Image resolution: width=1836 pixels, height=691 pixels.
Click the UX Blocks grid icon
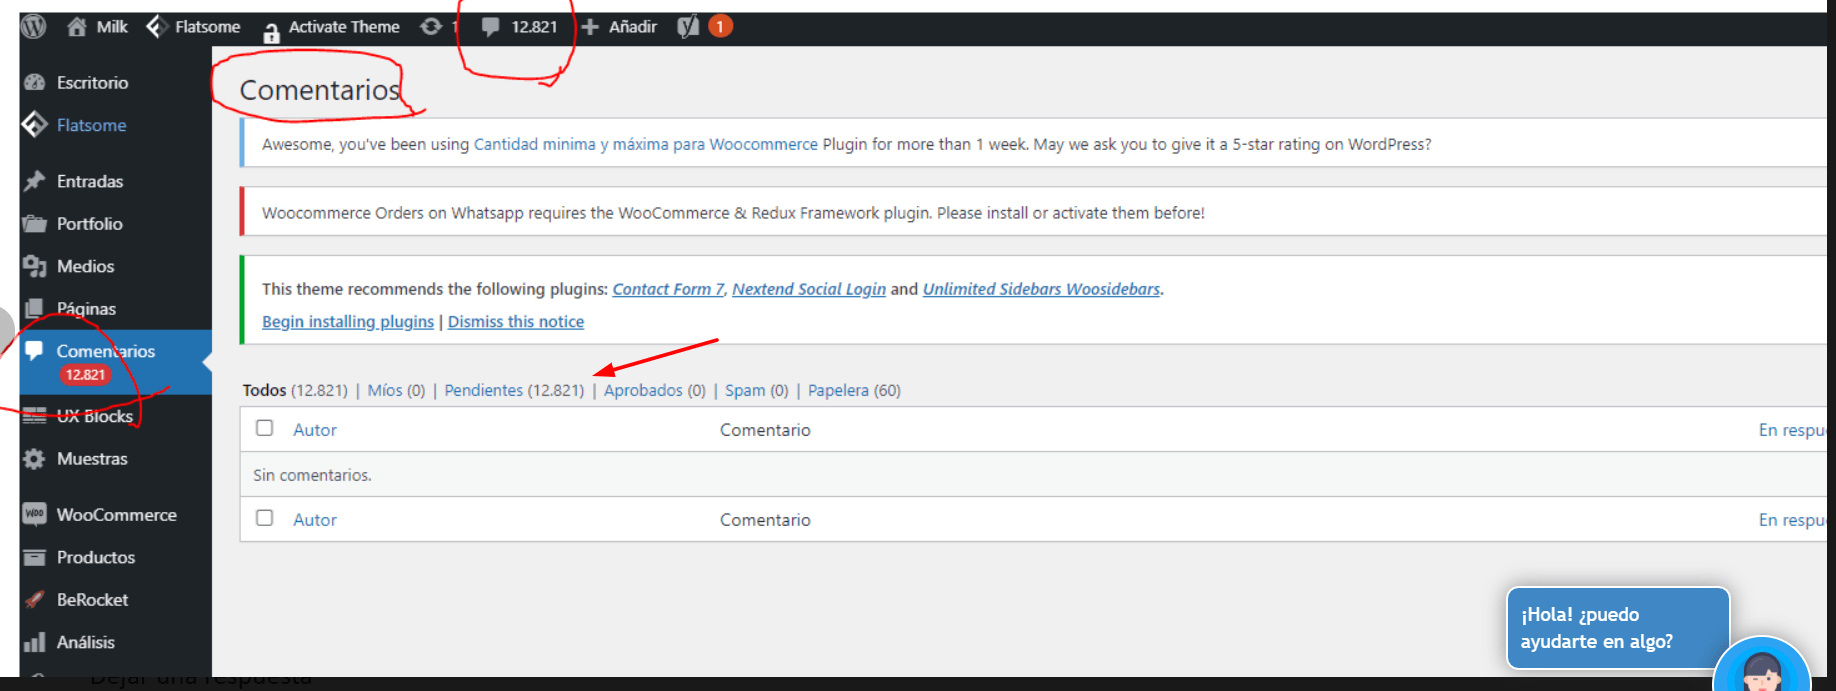coord(35,416)
